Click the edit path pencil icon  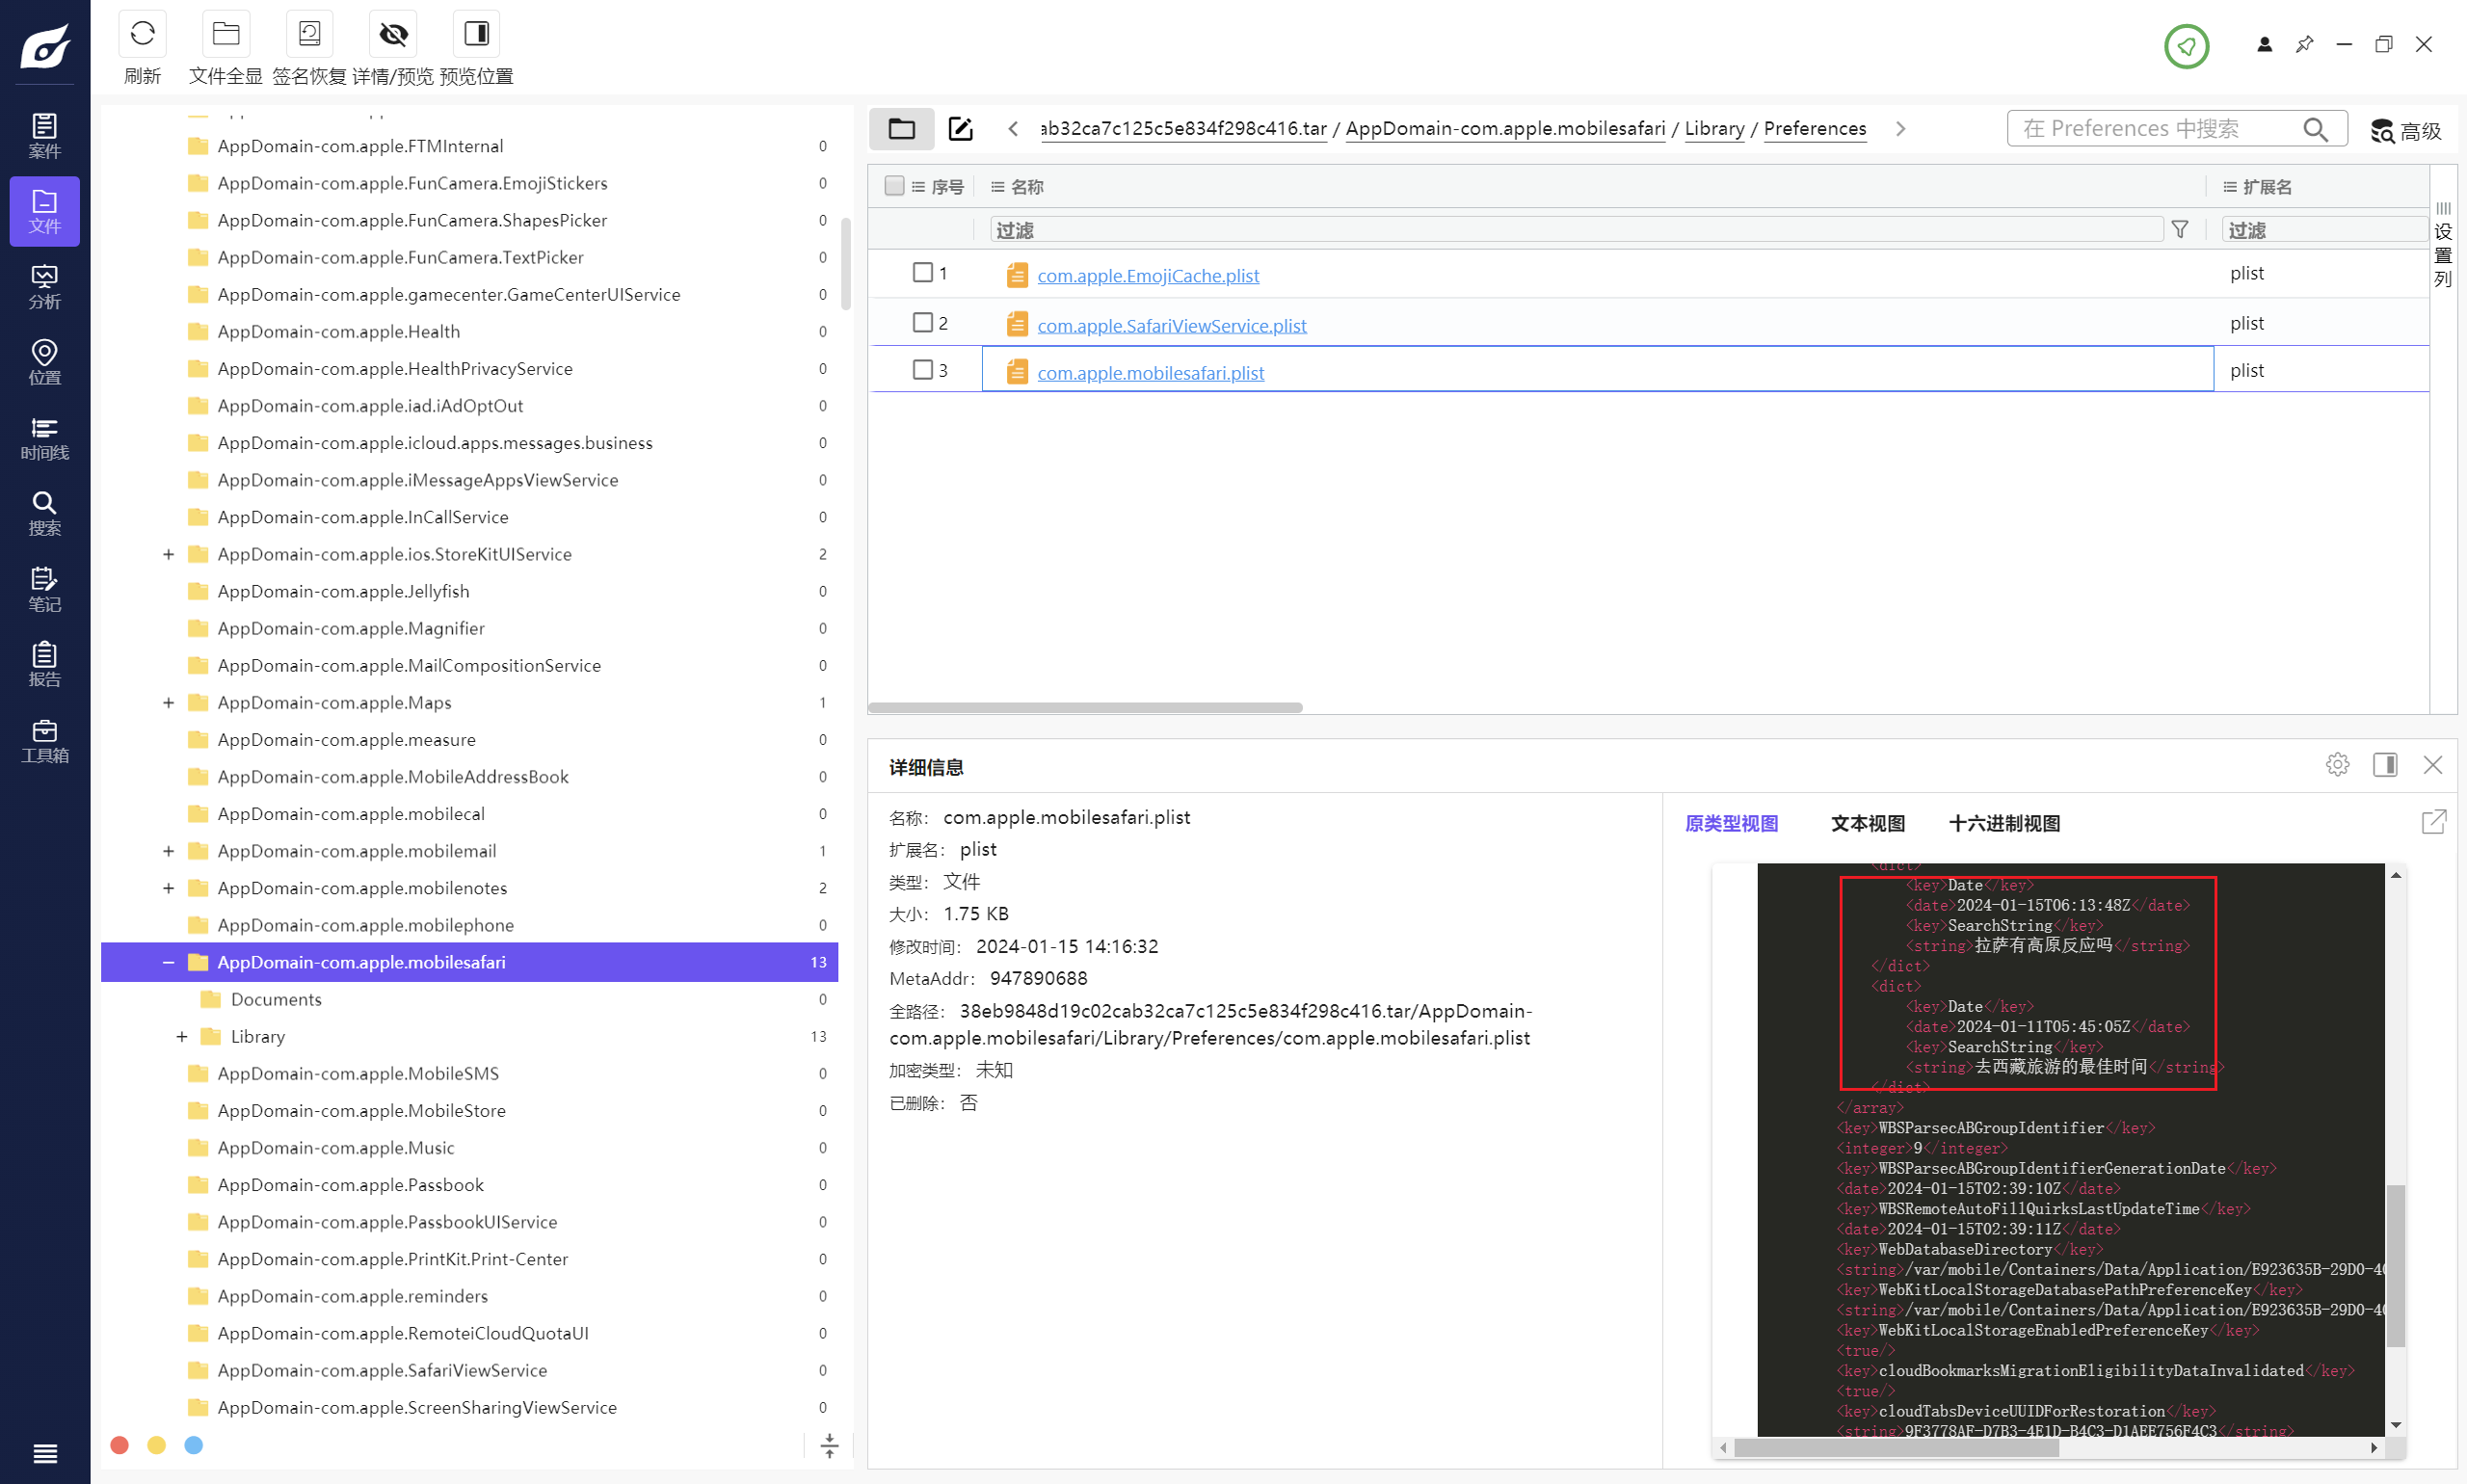[959, 128]
